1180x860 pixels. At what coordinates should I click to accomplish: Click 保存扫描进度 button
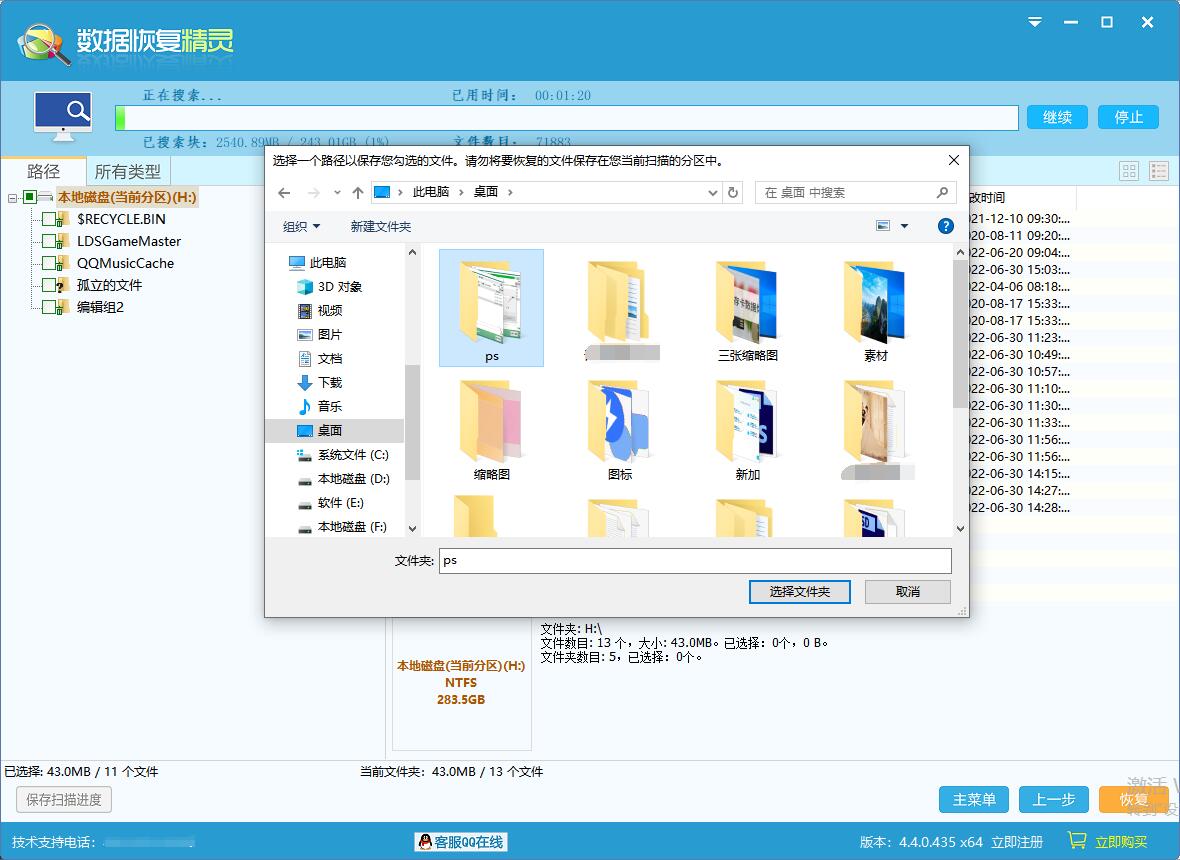(x=64, y=800)
